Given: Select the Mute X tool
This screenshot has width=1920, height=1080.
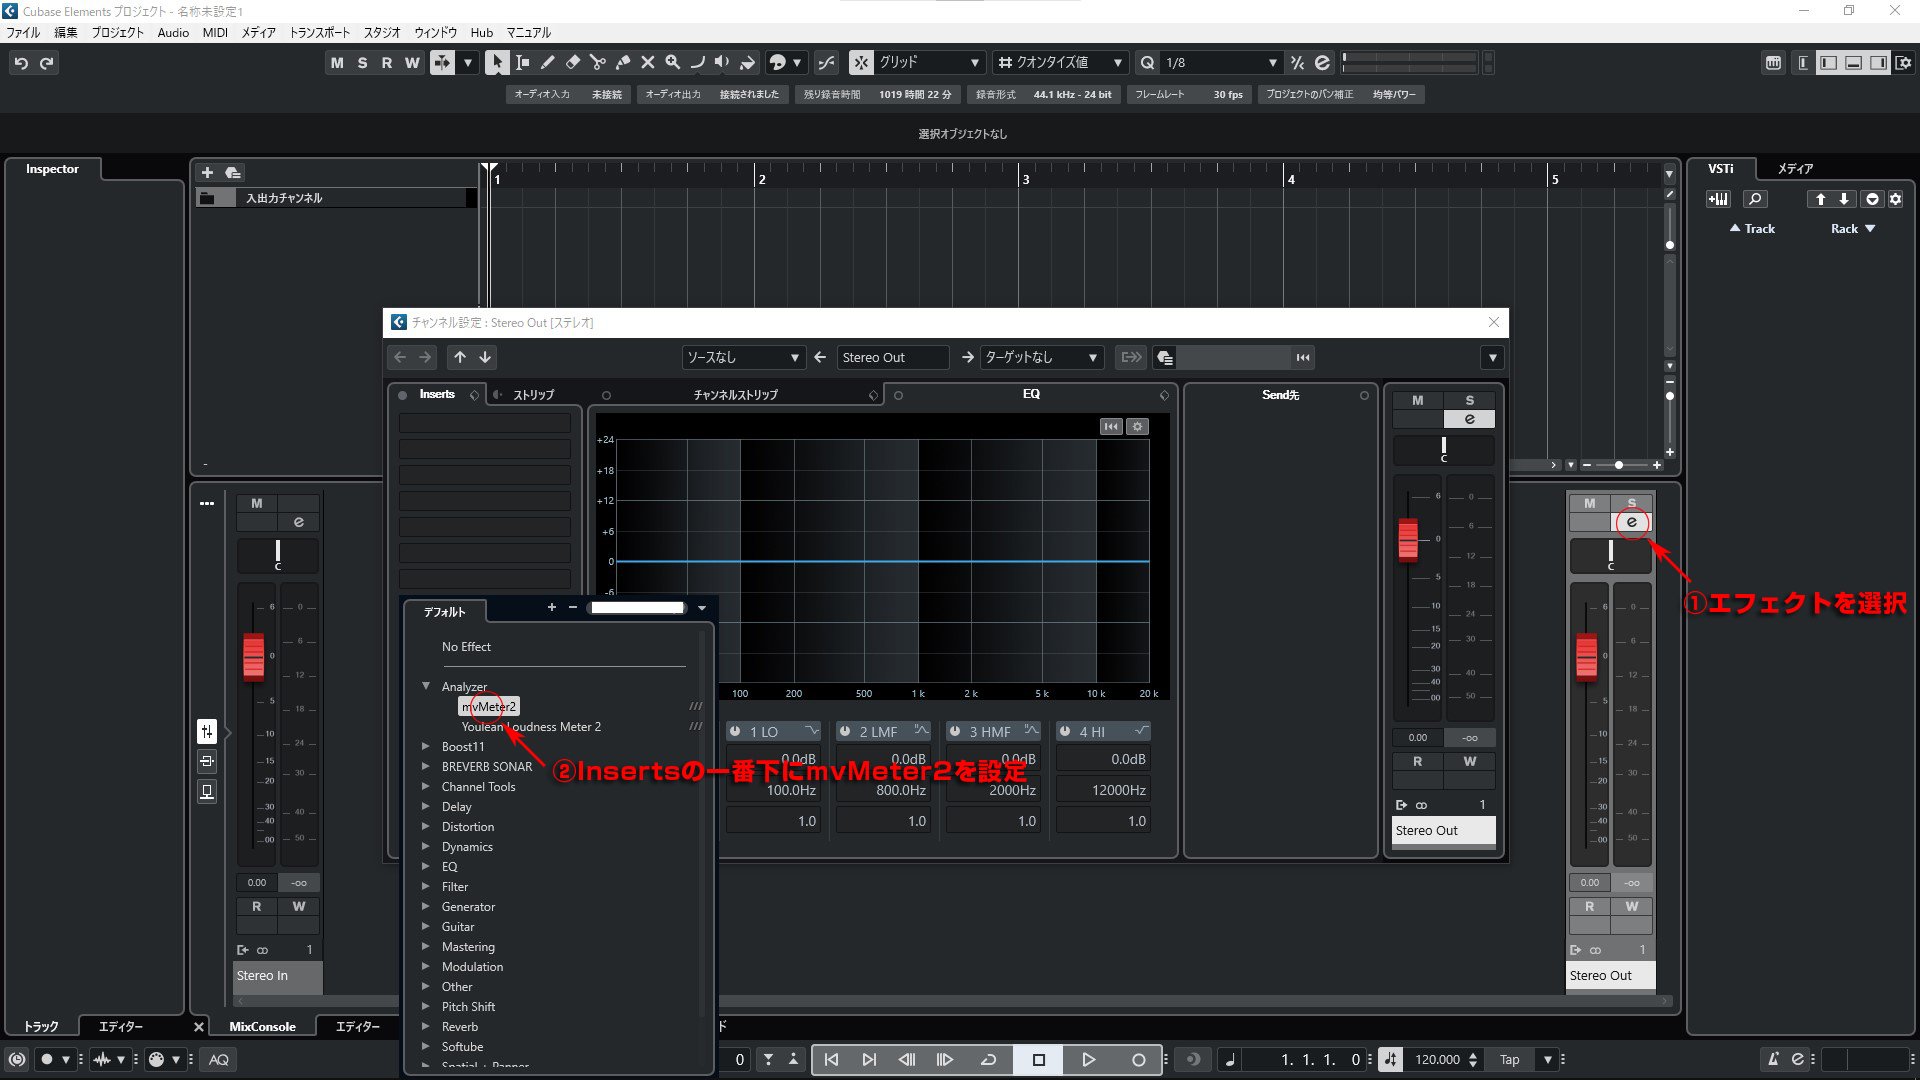Looking at the screenshot, I should pos(647,63).
